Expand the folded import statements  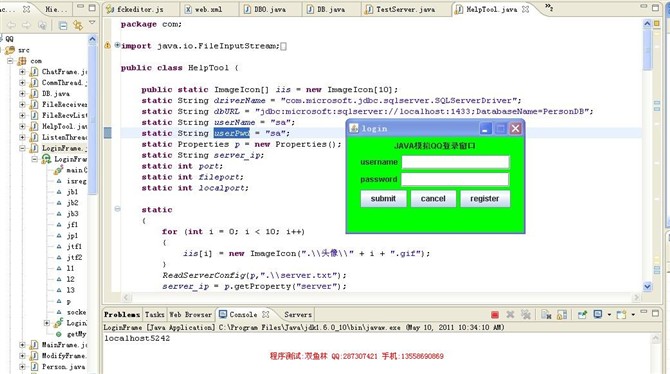pos(117,45)
